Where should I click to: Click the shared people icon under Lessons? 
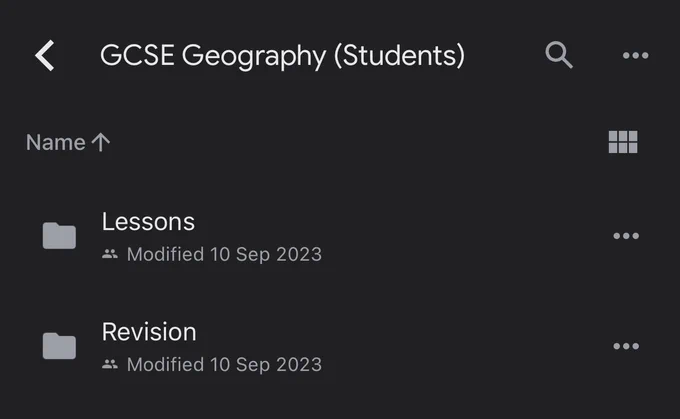pyautogui.click(x=110, y=254)
